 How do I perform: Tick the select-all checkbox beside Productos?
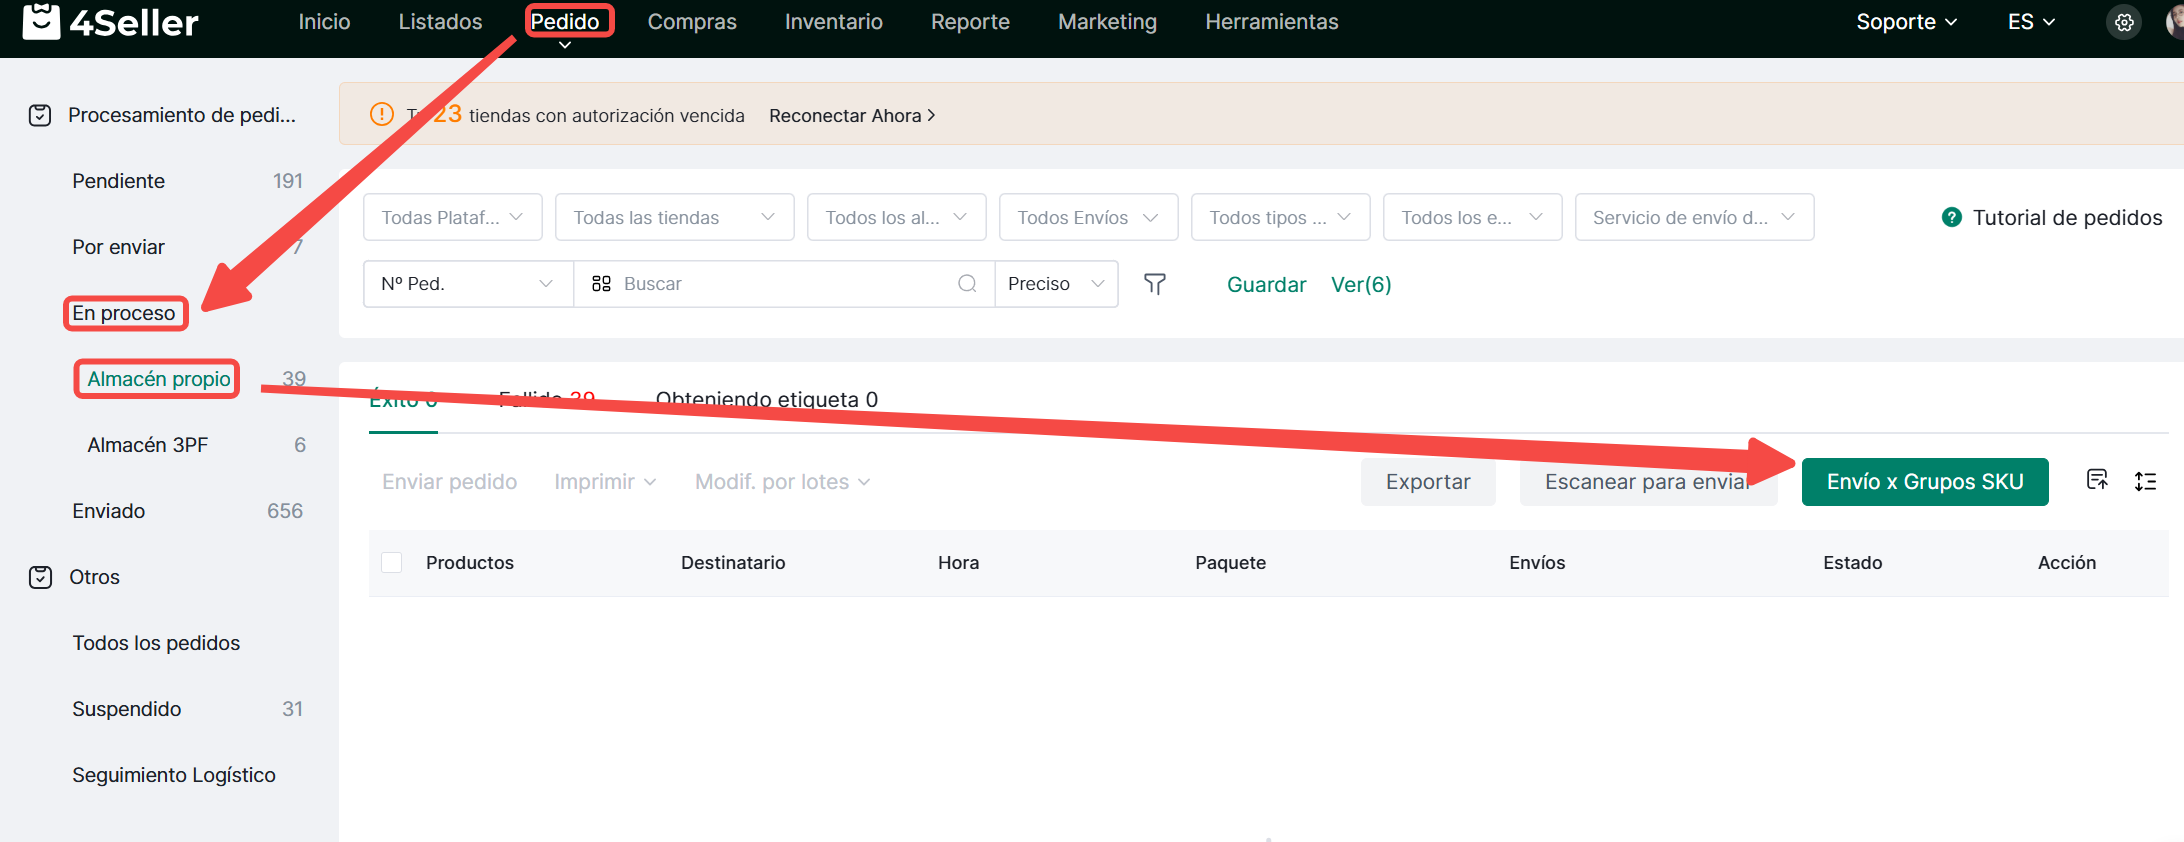(x=392, y=563)
